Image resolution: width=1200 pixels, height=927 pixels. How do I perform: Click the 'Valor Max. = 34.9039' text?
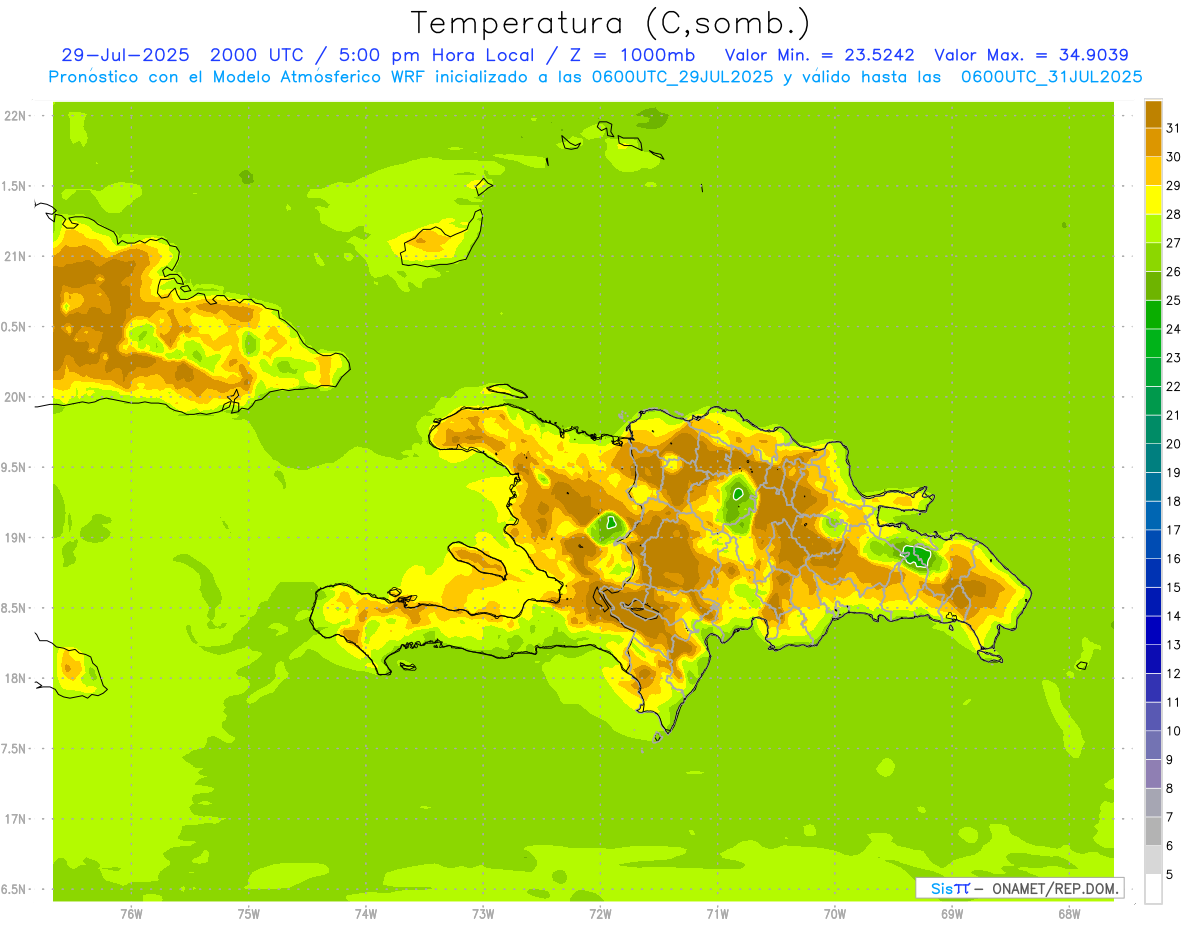click(x=1031, y=55)
